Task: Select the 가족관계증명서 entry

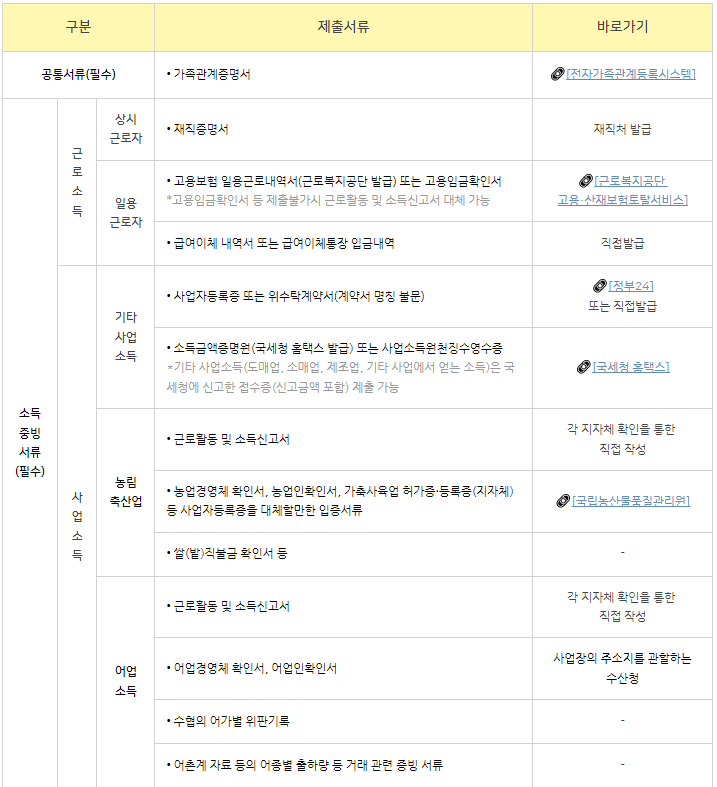Action: 209,74
